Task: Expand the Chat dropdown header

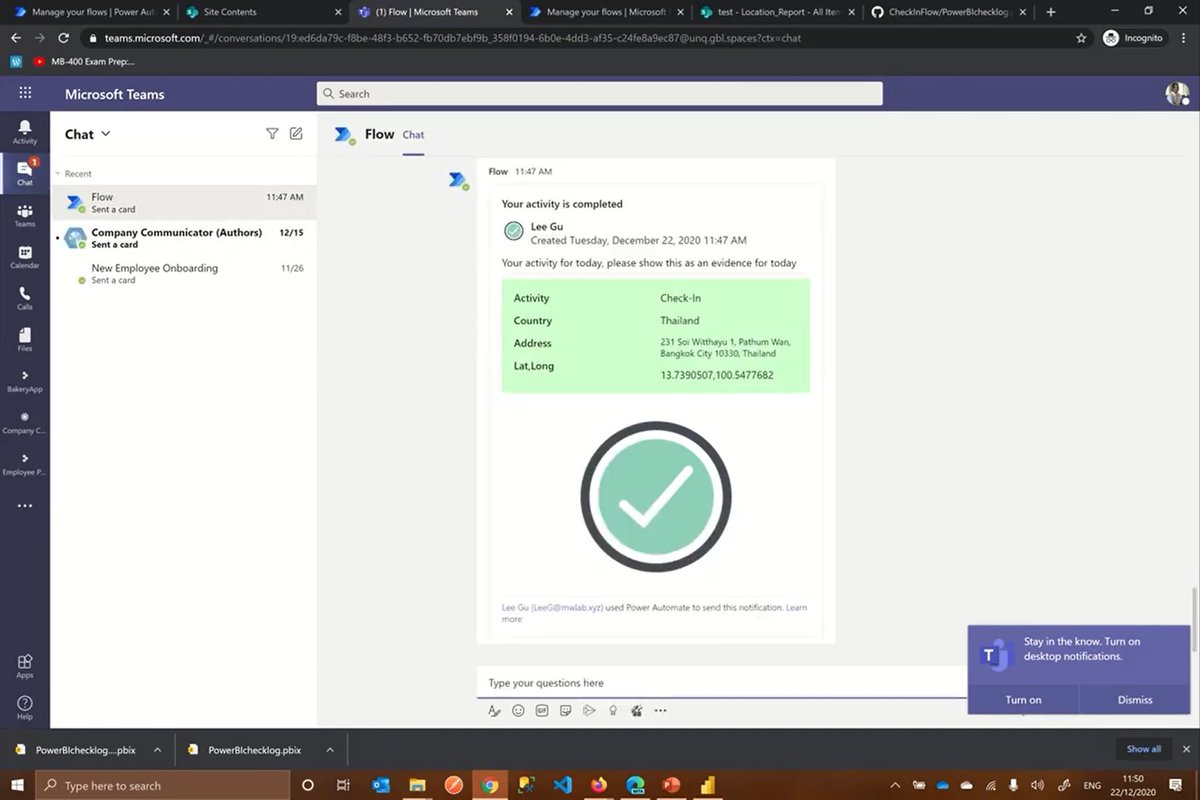Action: coord(88,134)
